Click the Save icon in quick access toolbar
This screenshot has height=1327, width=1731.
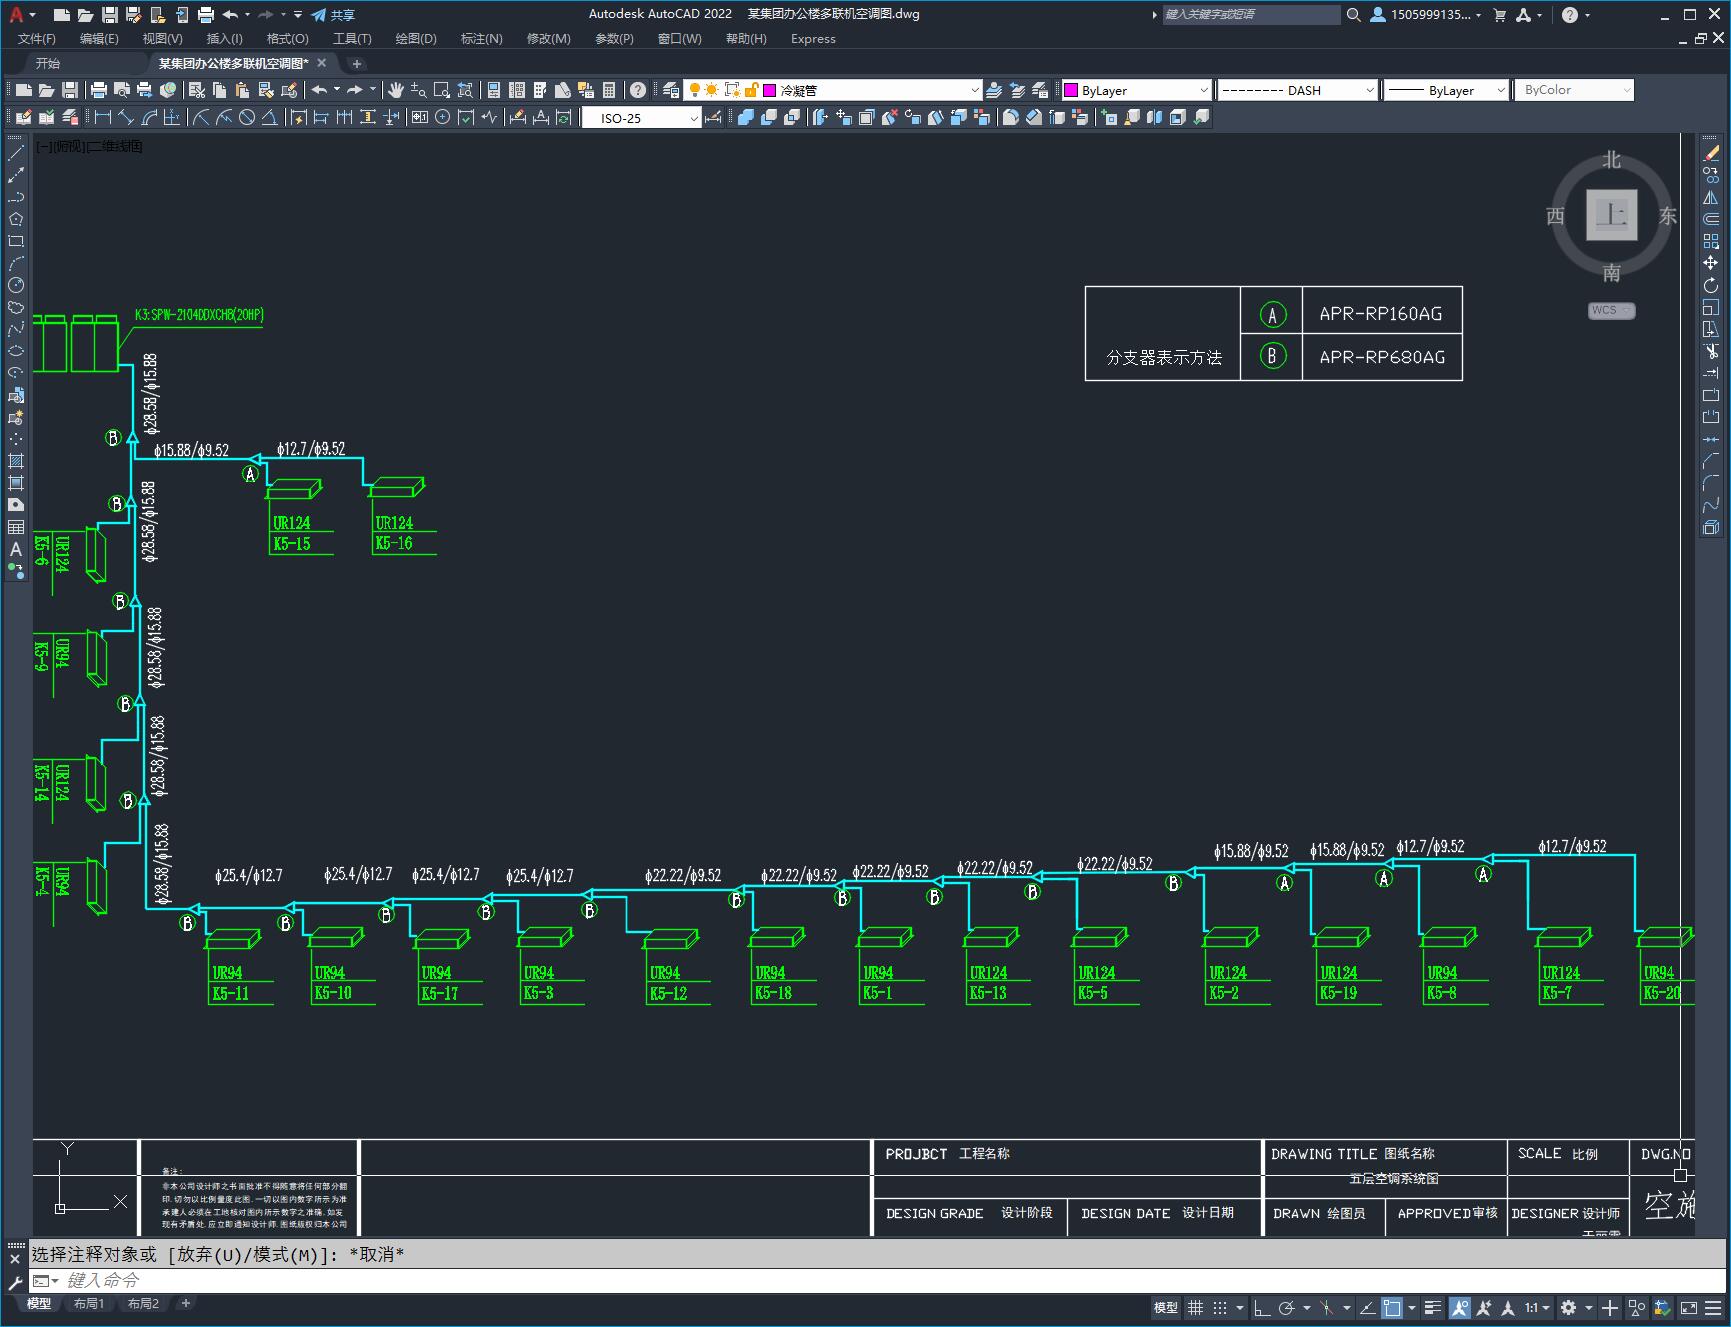110,15
